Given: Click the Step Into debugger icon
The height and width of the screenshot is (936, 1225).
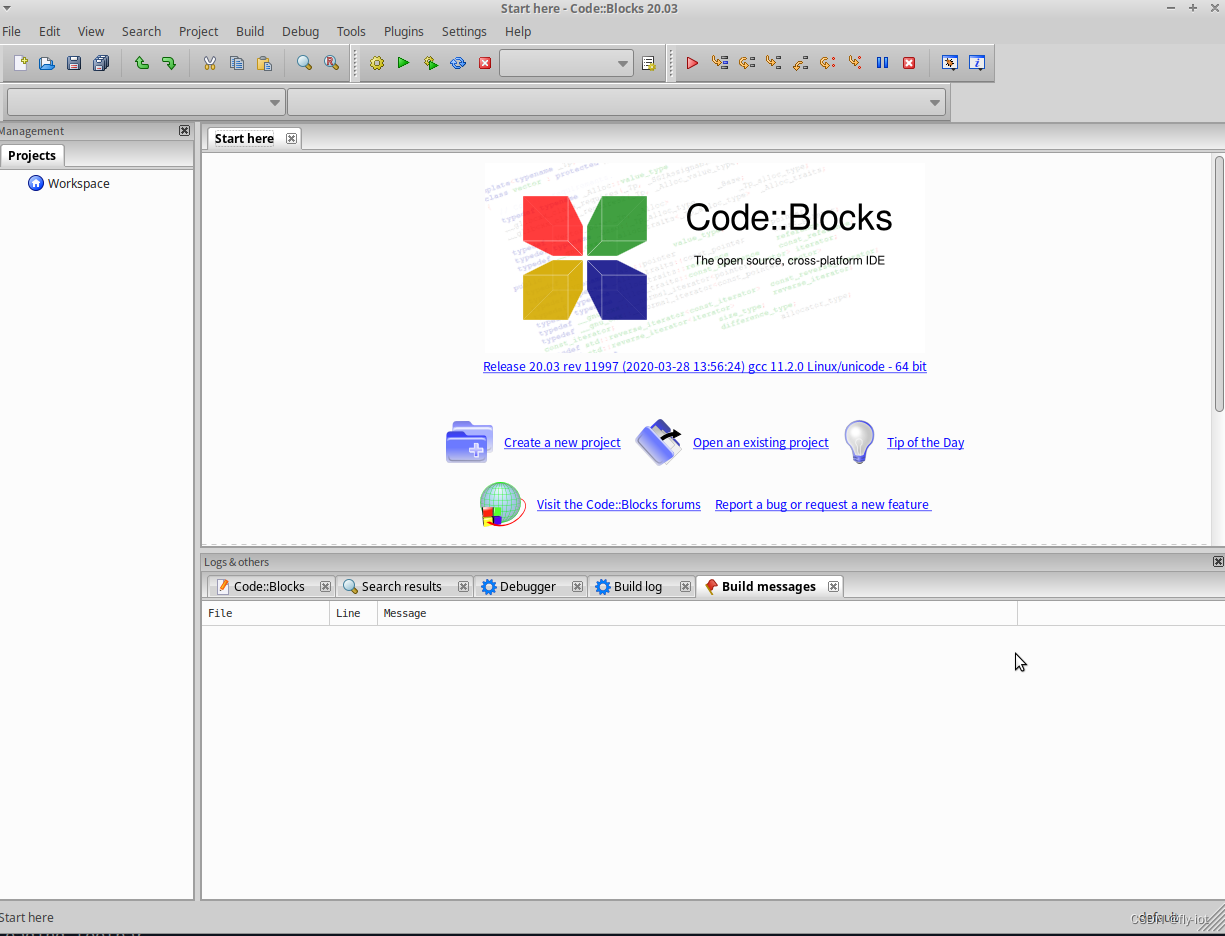Looking at the screenshot, I should (x=773, y=62).
